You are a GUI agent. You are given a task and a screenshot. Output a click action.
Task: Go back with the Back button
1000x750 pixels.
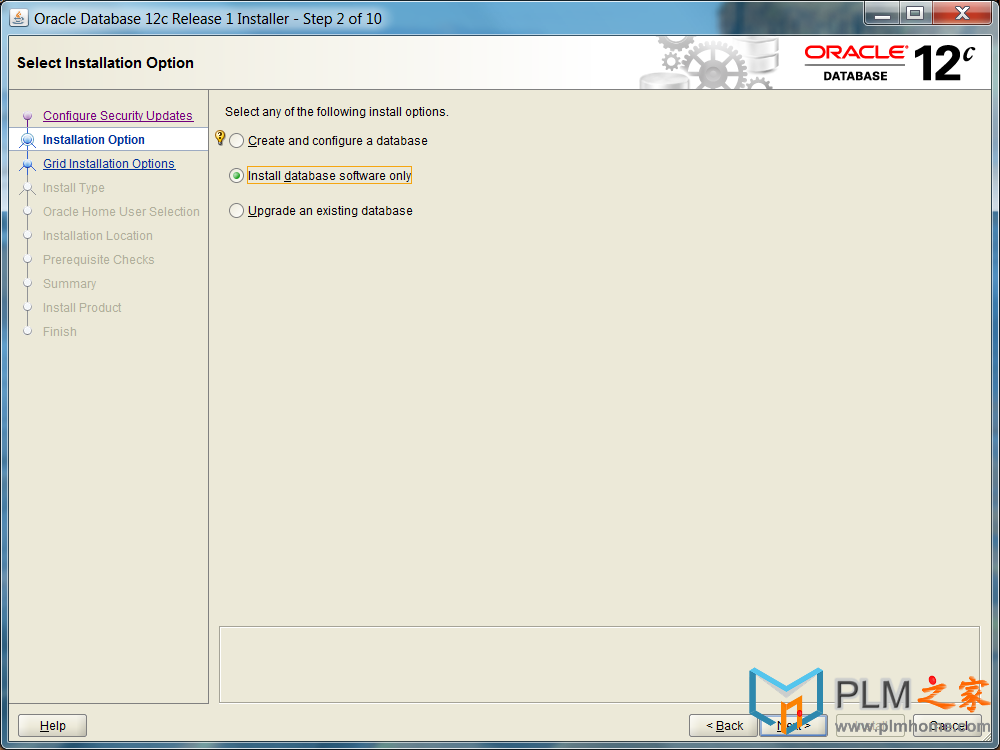[x=724, y=725]
